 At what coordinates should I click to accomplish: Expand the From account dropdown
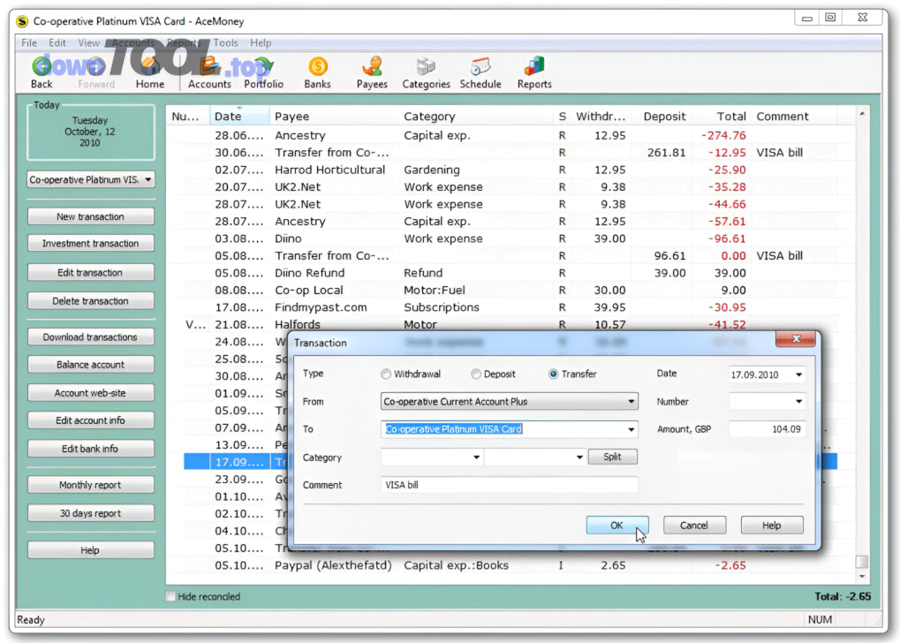pyautogui.click(x=631, y=402)
